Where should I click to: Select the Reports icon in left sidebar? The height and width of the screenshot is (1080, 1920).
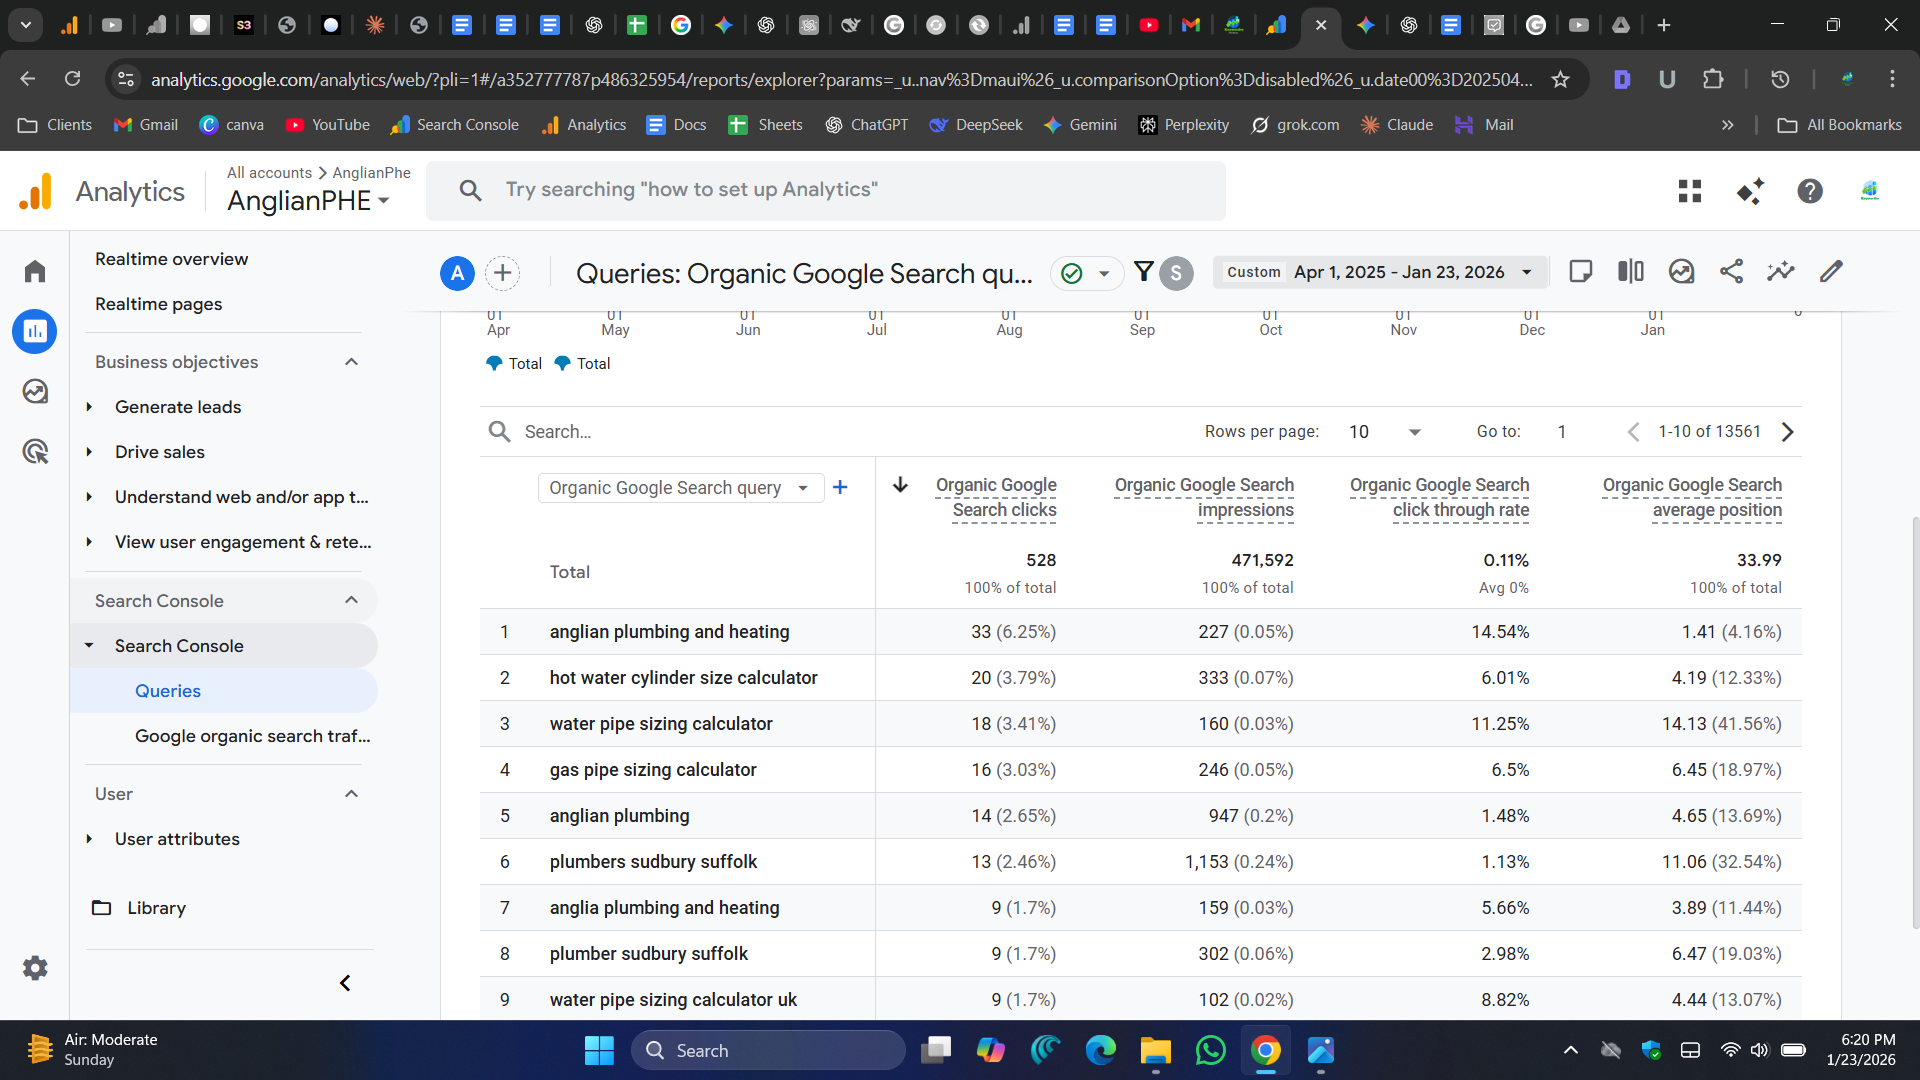pos(35,331)
